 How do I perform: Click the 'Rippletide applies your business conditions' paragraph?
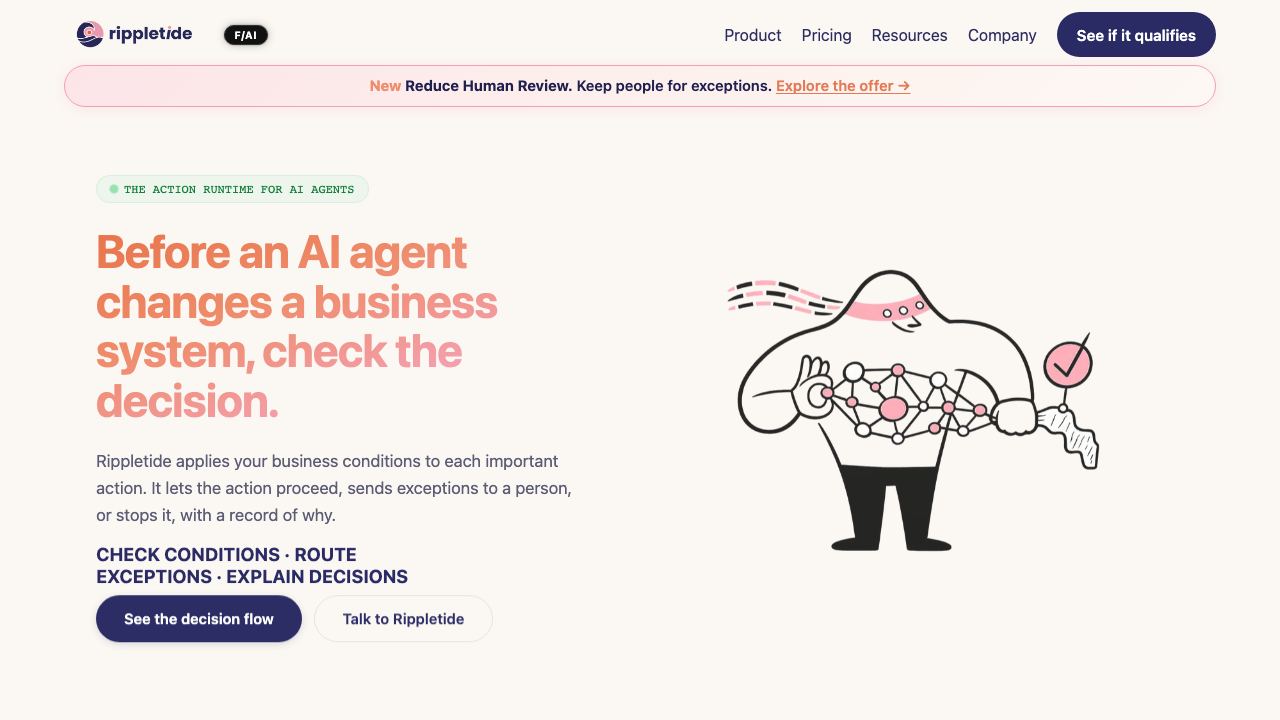coord(334,488)
